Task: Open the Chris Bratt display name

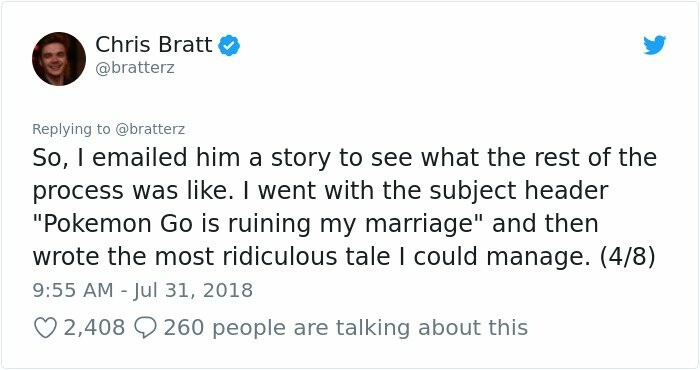Action: point(154,44)
